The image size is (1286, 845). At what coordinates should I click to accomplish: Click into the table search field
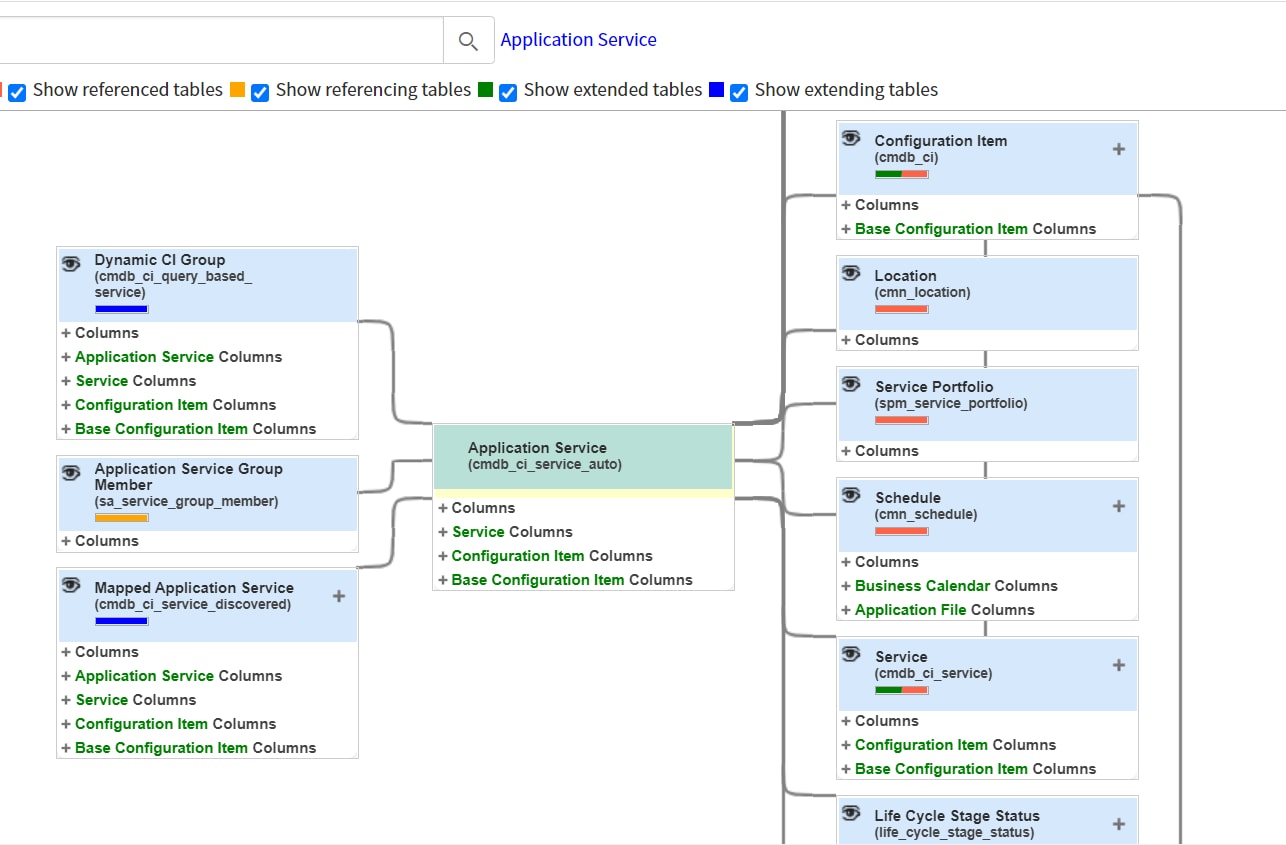pyautogui.click(x=220, y=40)
